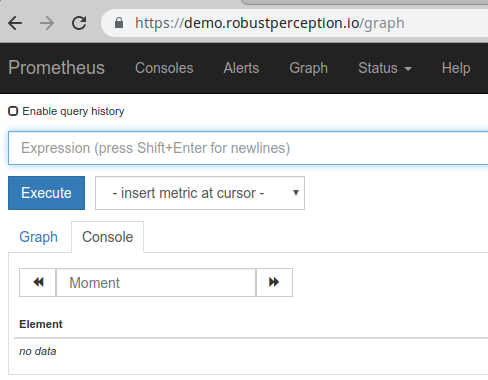Go to Graph in the top navbar
The height and width of the screenshot is (380, 488).
coord(309,68)
